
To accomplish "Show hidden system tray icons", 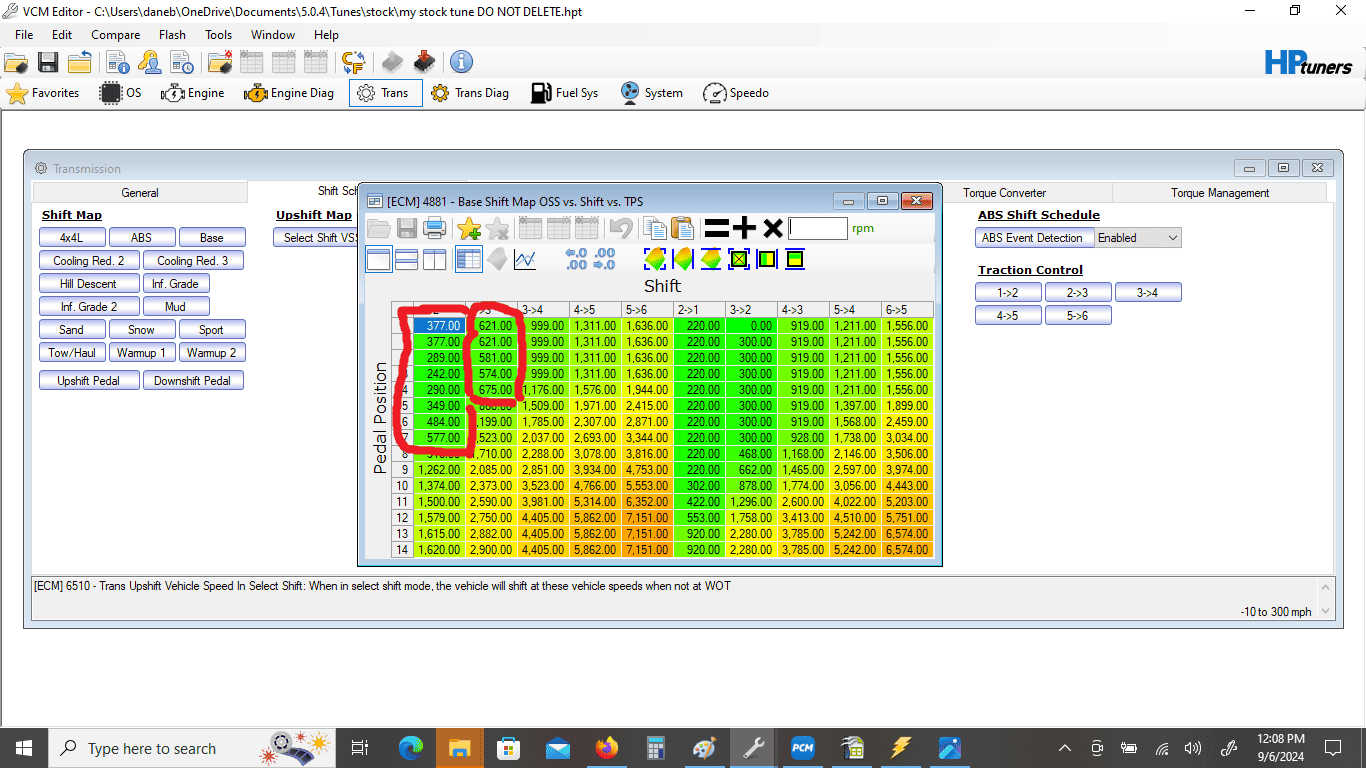I will (1065, 748).
